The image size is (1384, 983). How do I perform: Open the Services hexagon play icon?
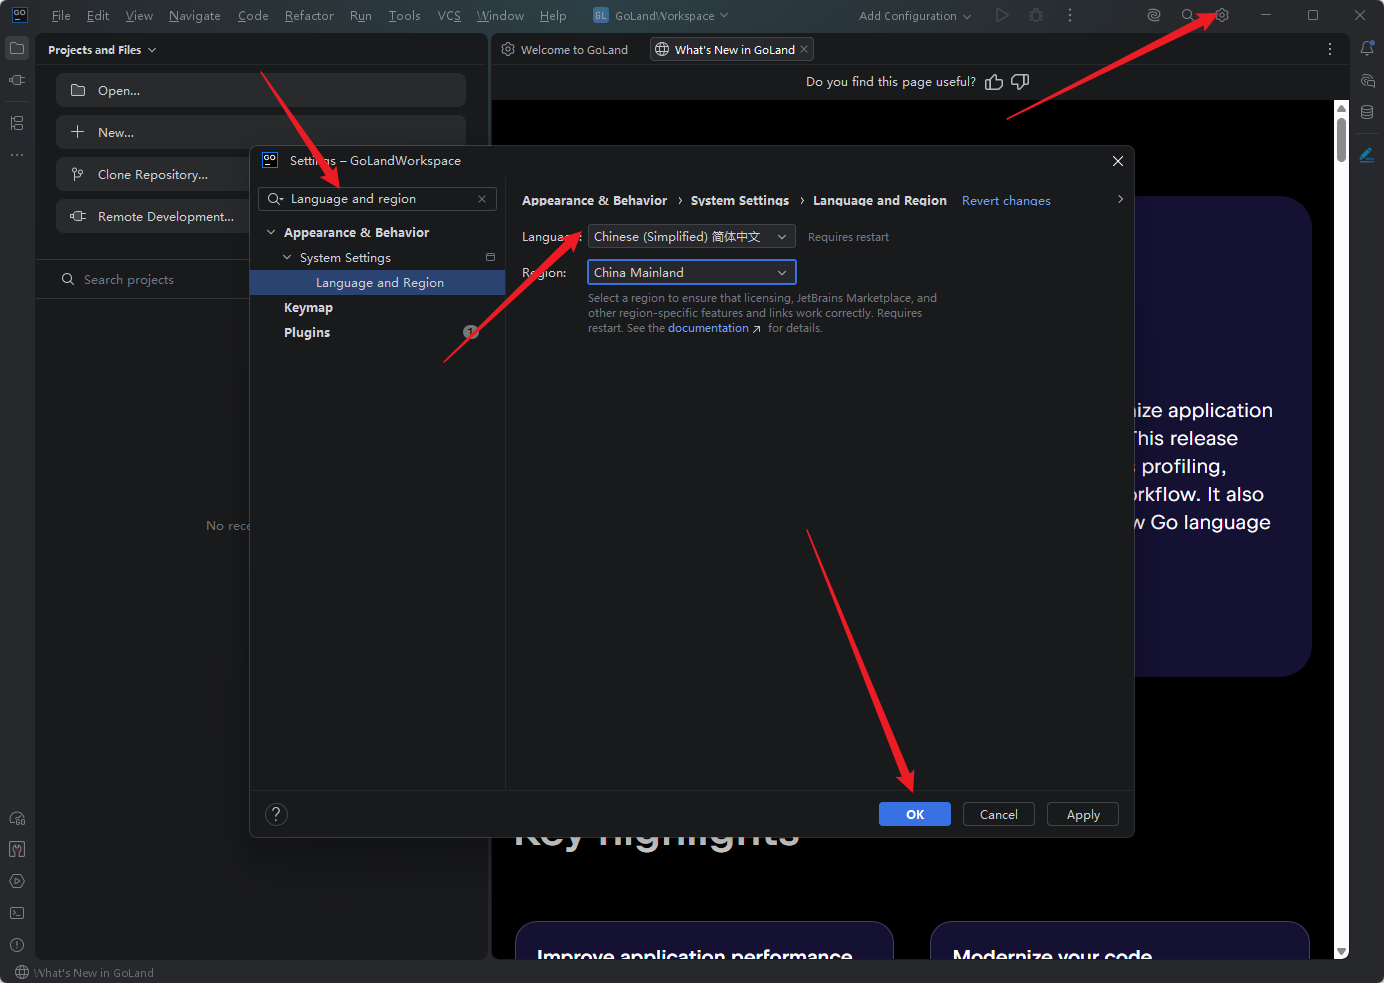pyautogui.click(x=17, y=881)
